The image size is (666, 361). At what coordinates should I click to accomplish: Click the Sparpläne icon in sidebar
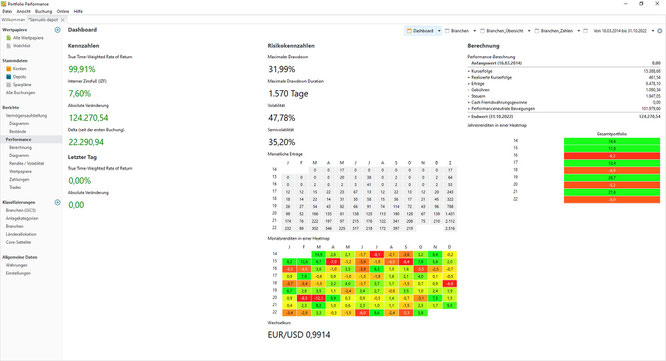8,85
